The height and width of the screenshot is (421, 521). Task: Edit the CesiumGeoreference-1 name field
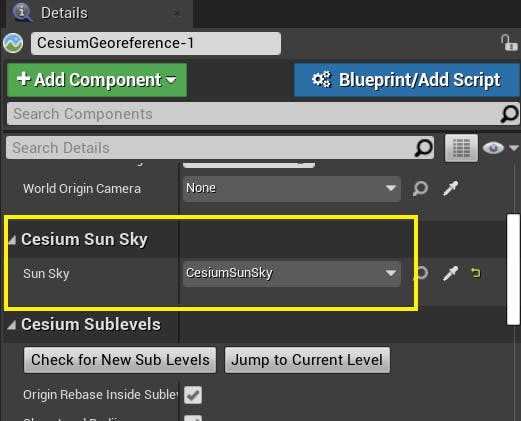156,43
